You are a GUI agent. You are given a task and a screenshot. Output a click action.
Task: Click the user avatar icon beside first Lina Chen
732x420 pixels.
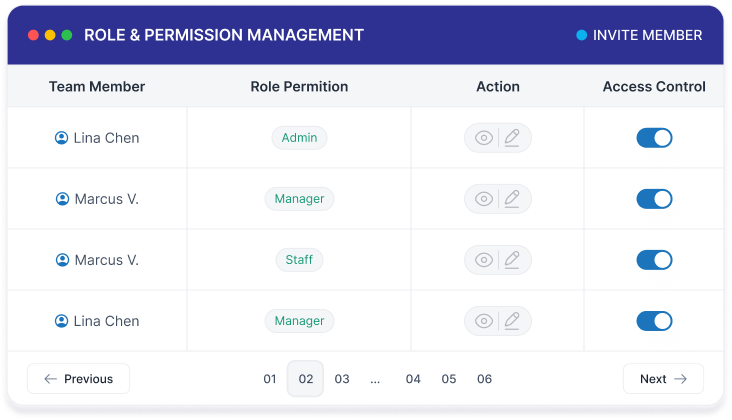pos(62,138)
